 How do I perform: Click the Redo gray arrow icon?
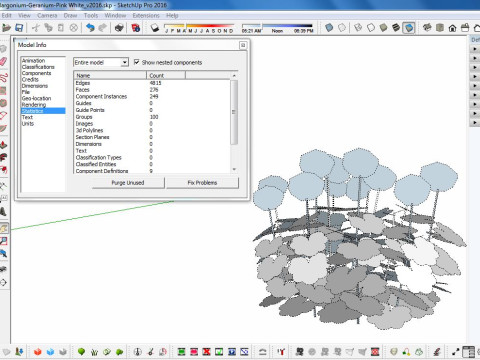(x=103, y=28)
